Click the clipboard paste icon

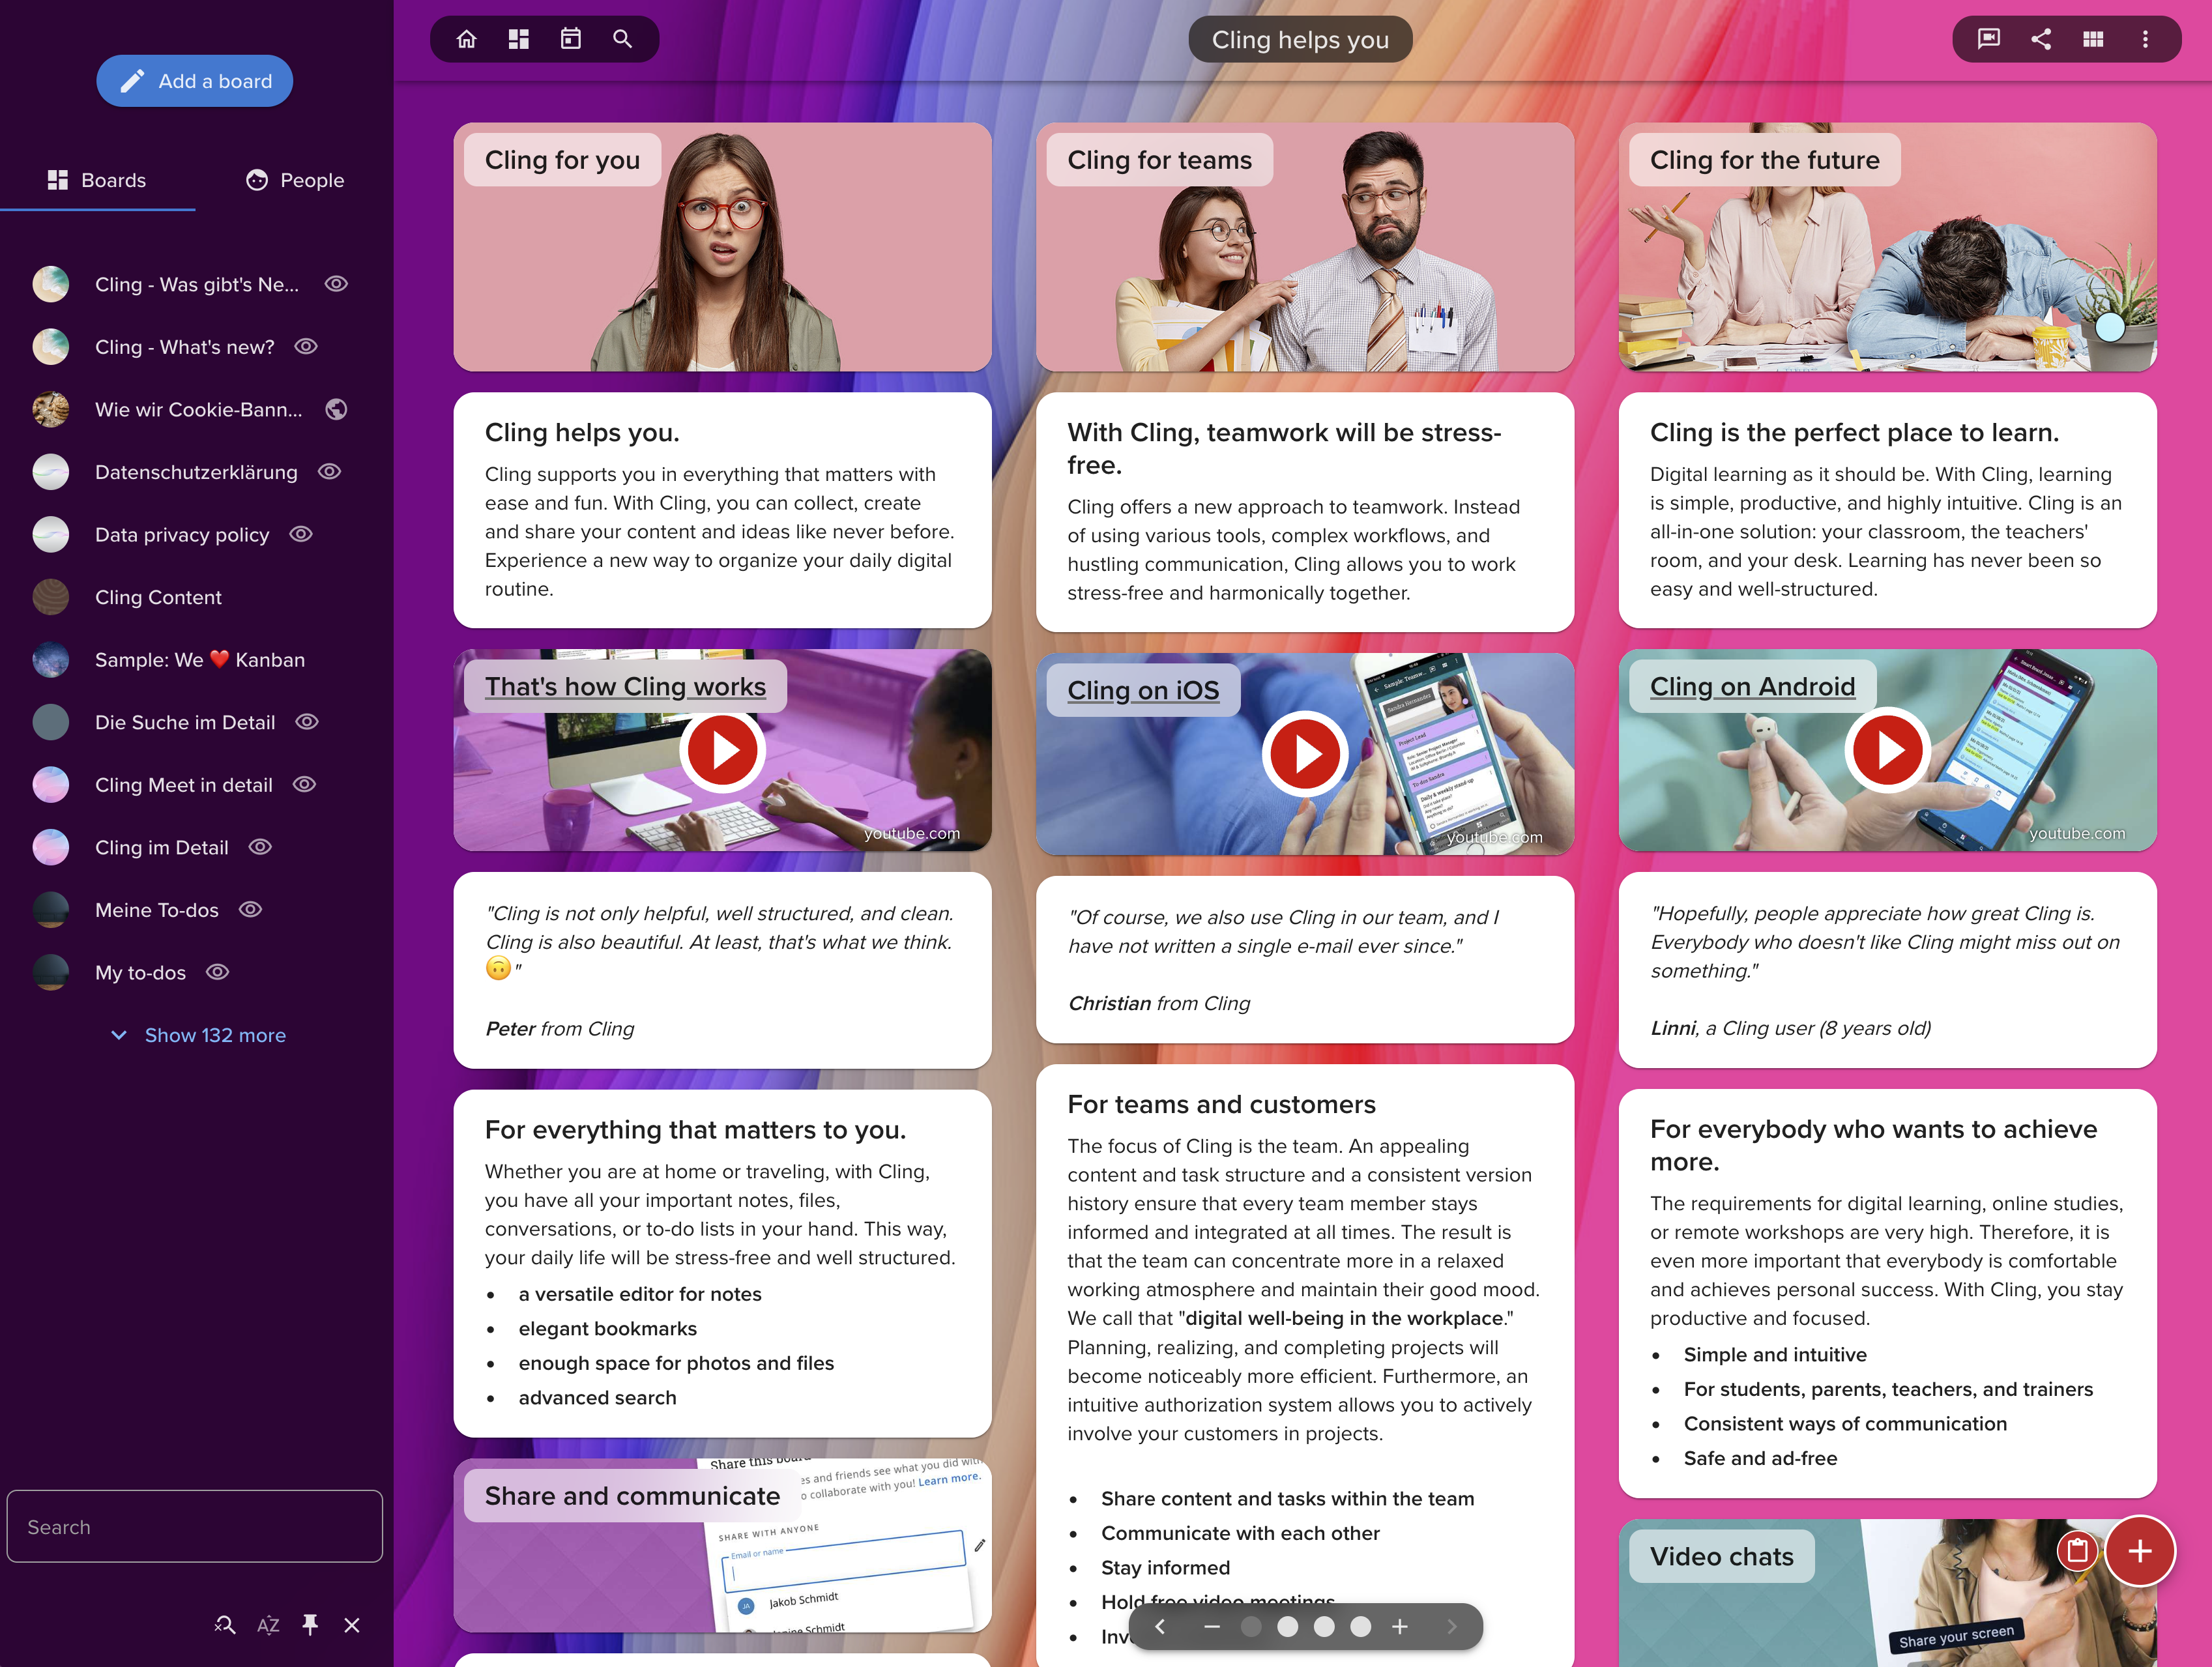pyautogui.click(x=2077, y=1551)
